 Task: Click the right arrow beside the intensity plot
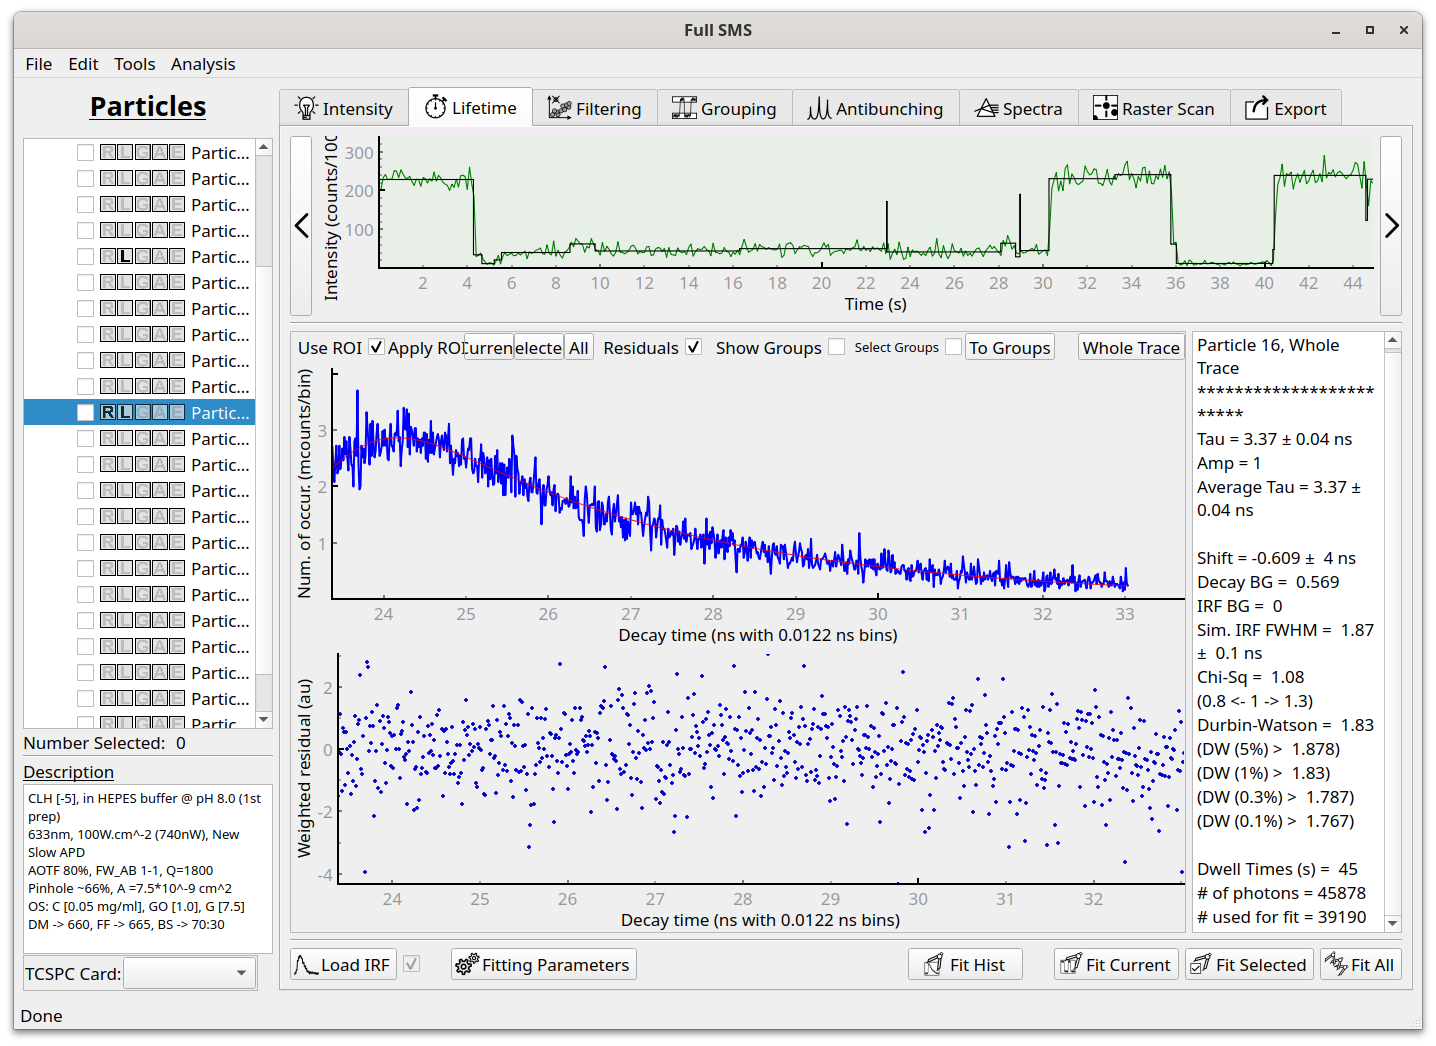[x=1391, y=226]
